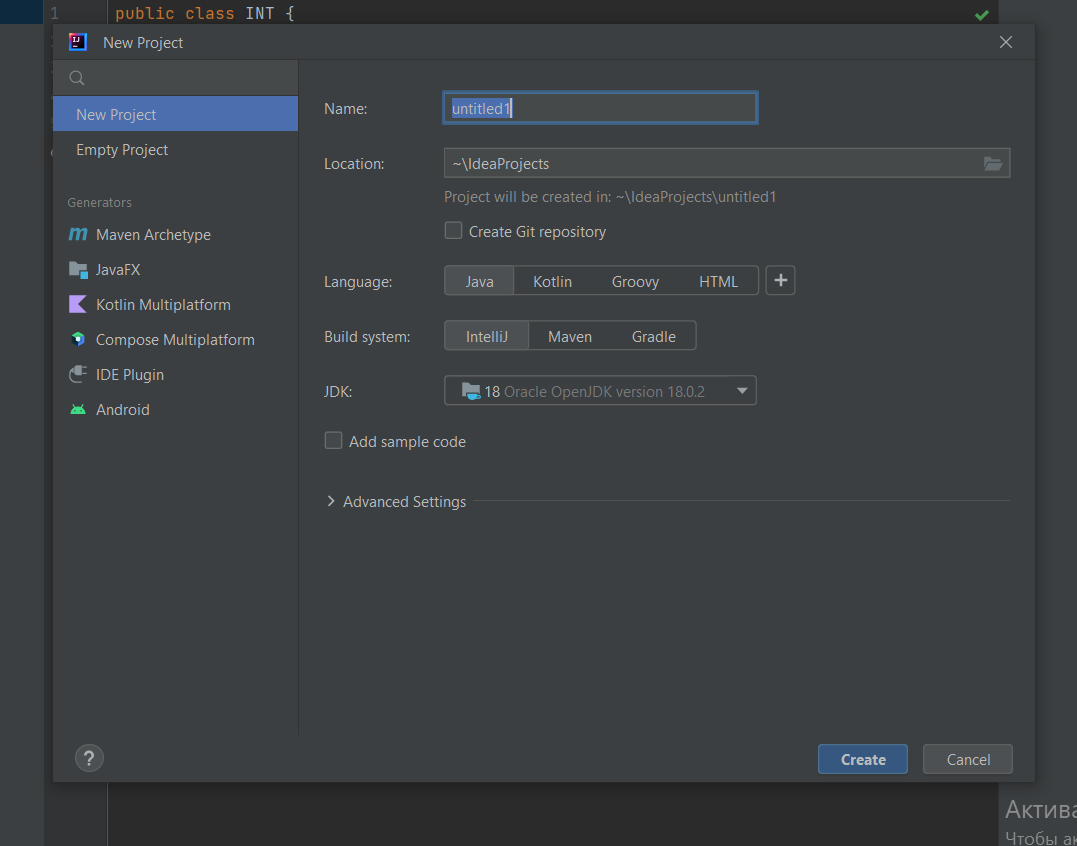Click the Android robot icon
Screen dimensions: 1077x846
coord(78,410)
